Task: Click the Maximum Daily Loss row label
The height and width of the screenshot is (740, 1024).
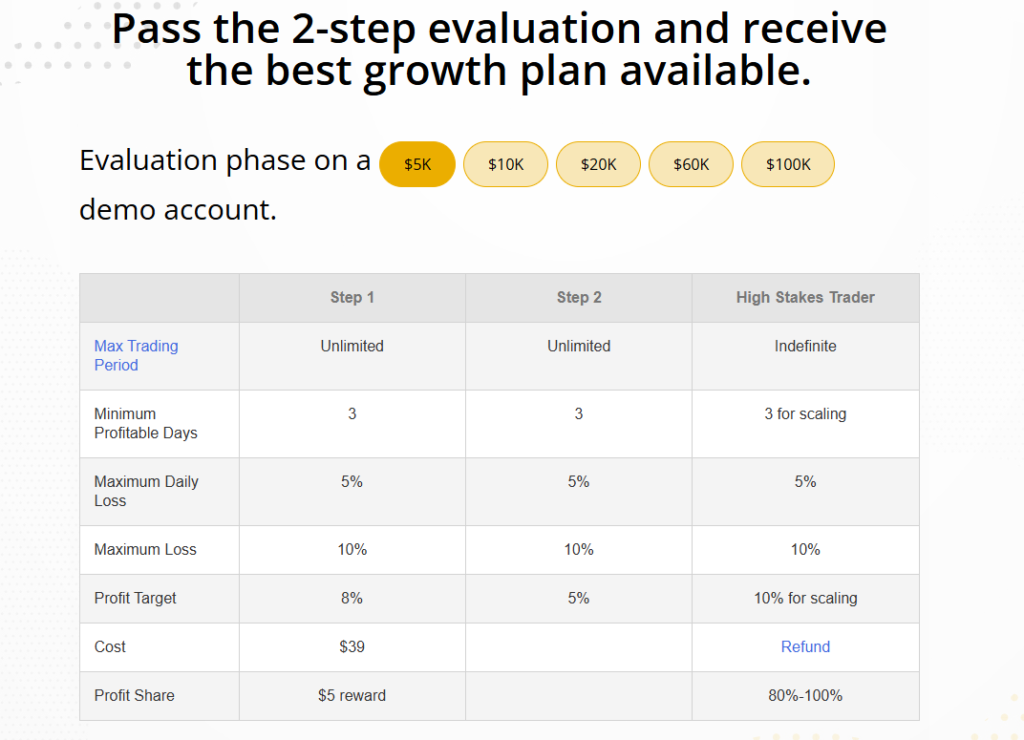Action: pos(146,491)
